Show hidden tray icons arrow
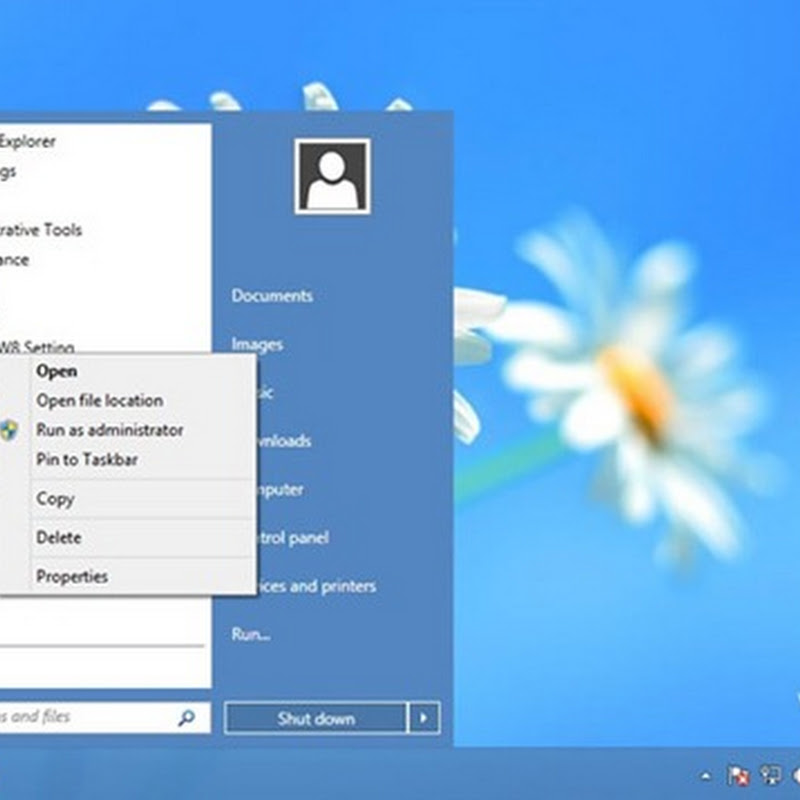Viewport: 800px width, 800px height. pyautogui.click(x=706, y=776)
